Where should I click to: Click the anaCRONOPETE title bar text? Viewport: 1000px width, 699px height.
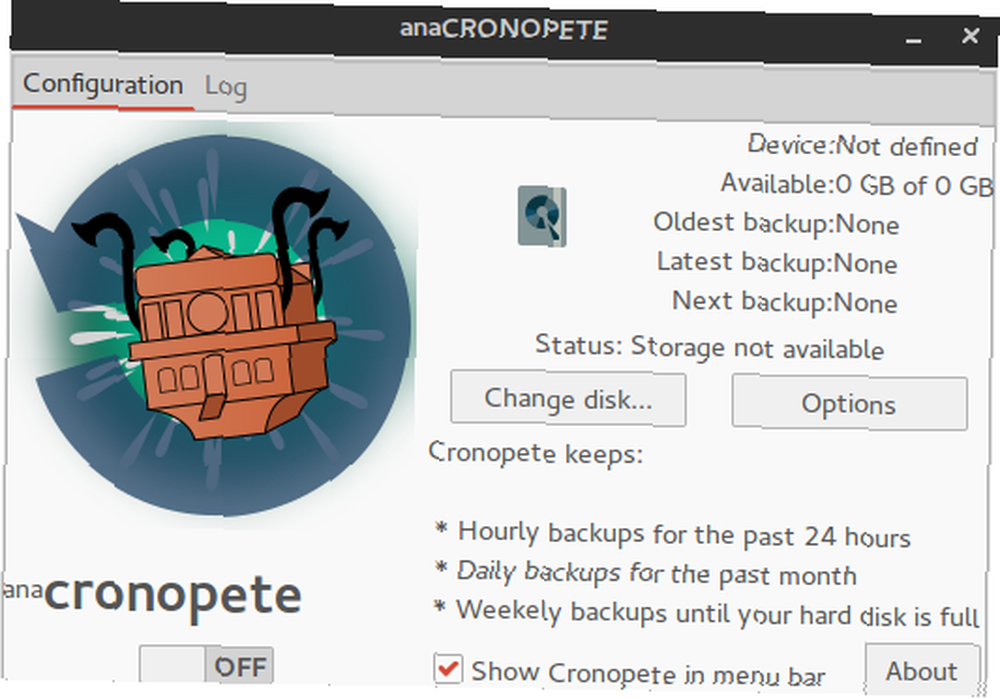[x=504, y=29]
